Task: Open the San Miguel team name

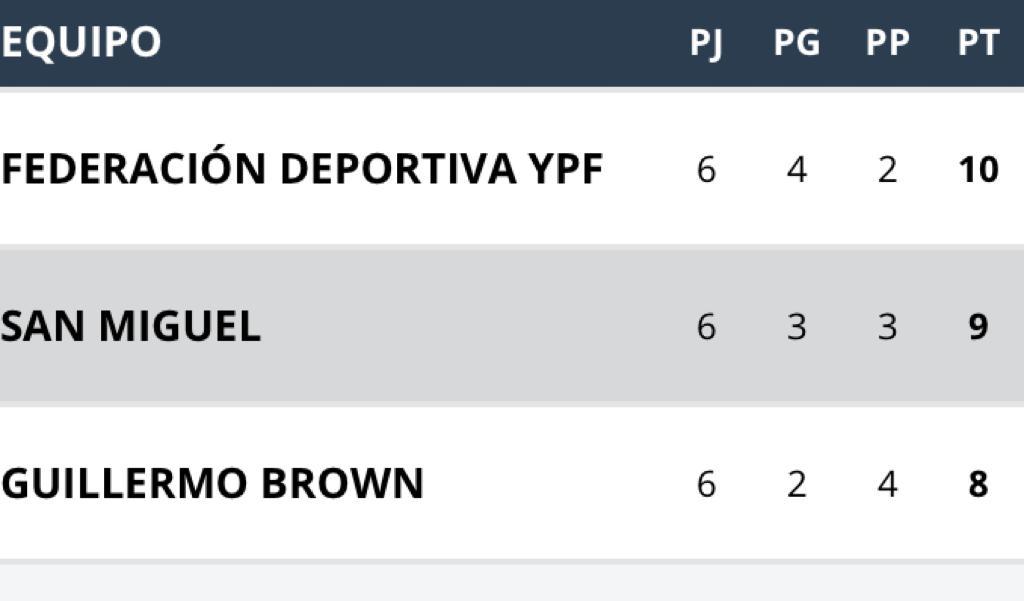Action: pyautogui.click(x=131, y=326)
